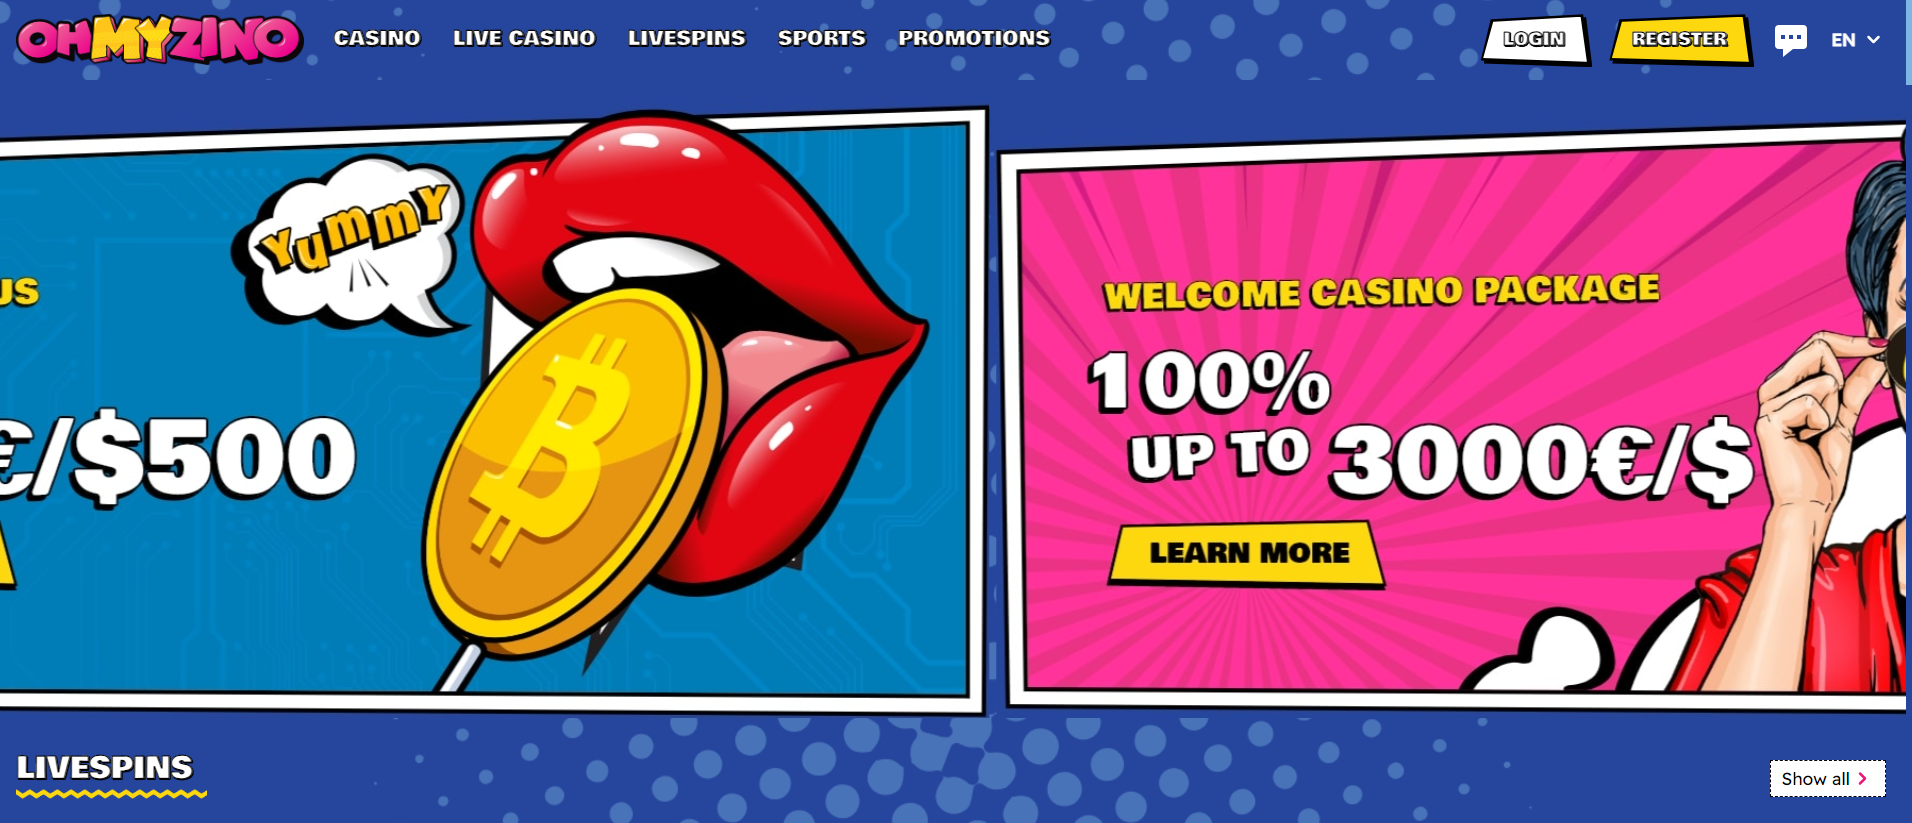Open the live chat speech bubble icon
This screenshot has width=1912, height=823.
(x=1790, y=40)
